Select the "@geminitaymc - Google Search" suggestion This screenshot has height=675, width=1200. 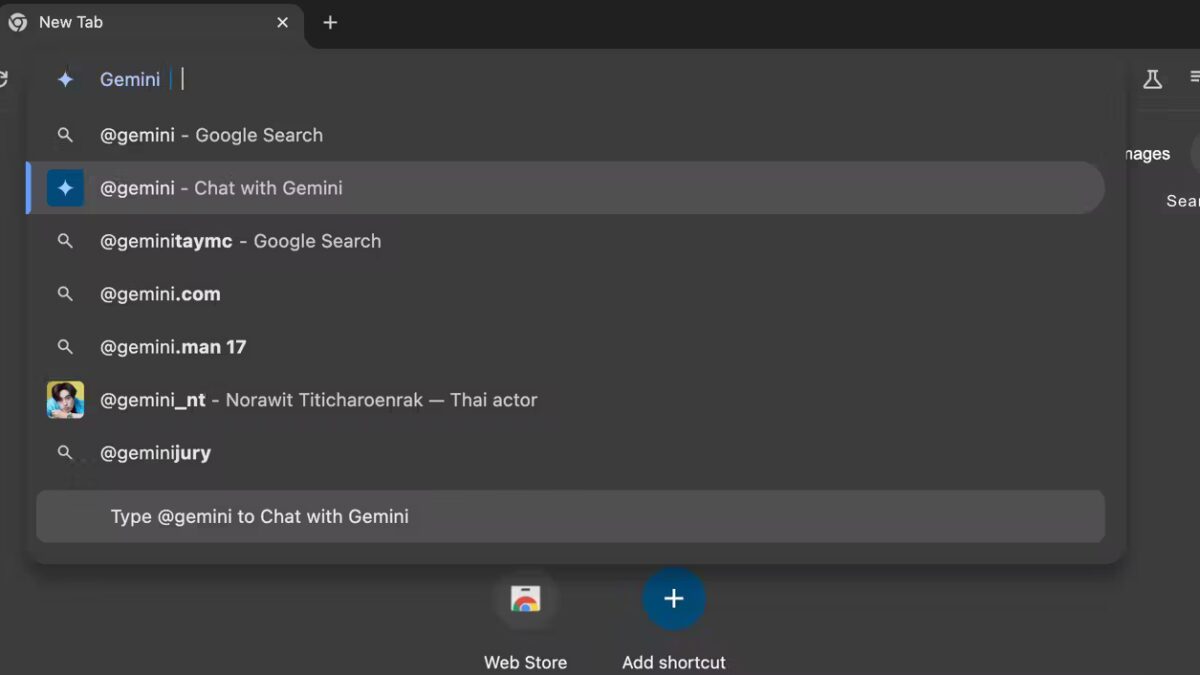(240, 240)
